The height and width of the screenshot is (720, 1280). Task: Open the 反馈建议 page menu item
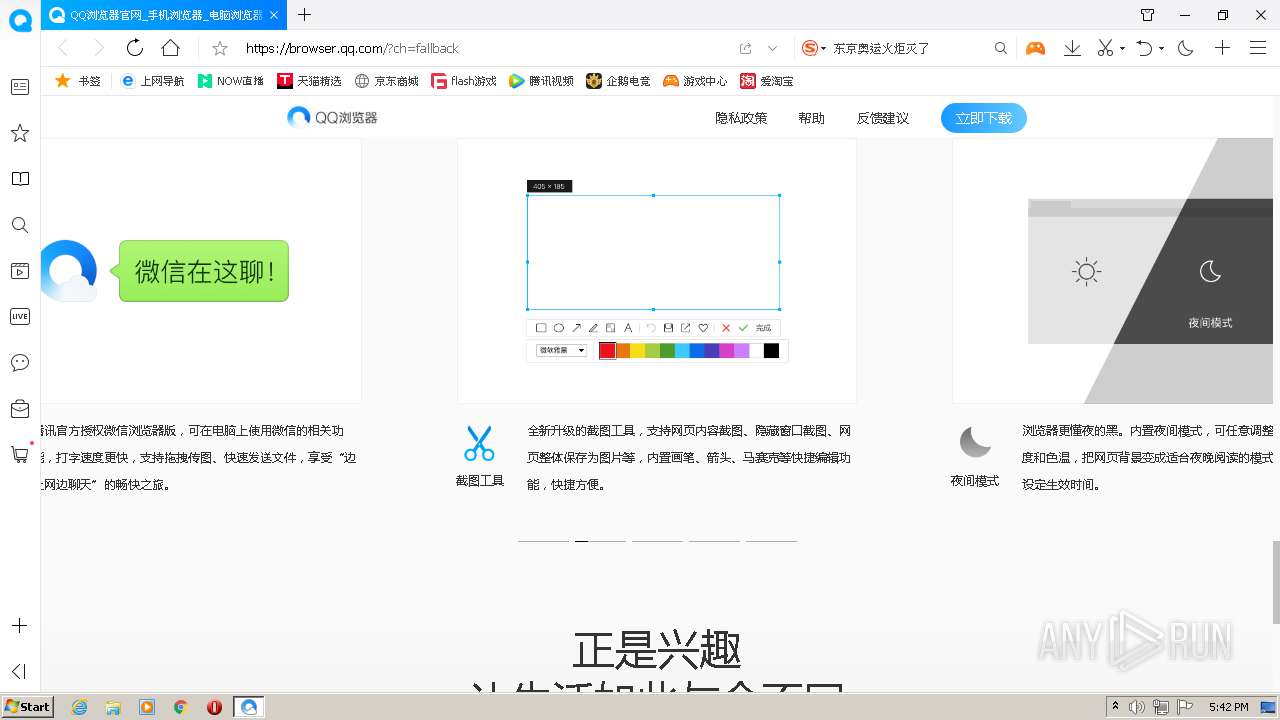(882, 118)
